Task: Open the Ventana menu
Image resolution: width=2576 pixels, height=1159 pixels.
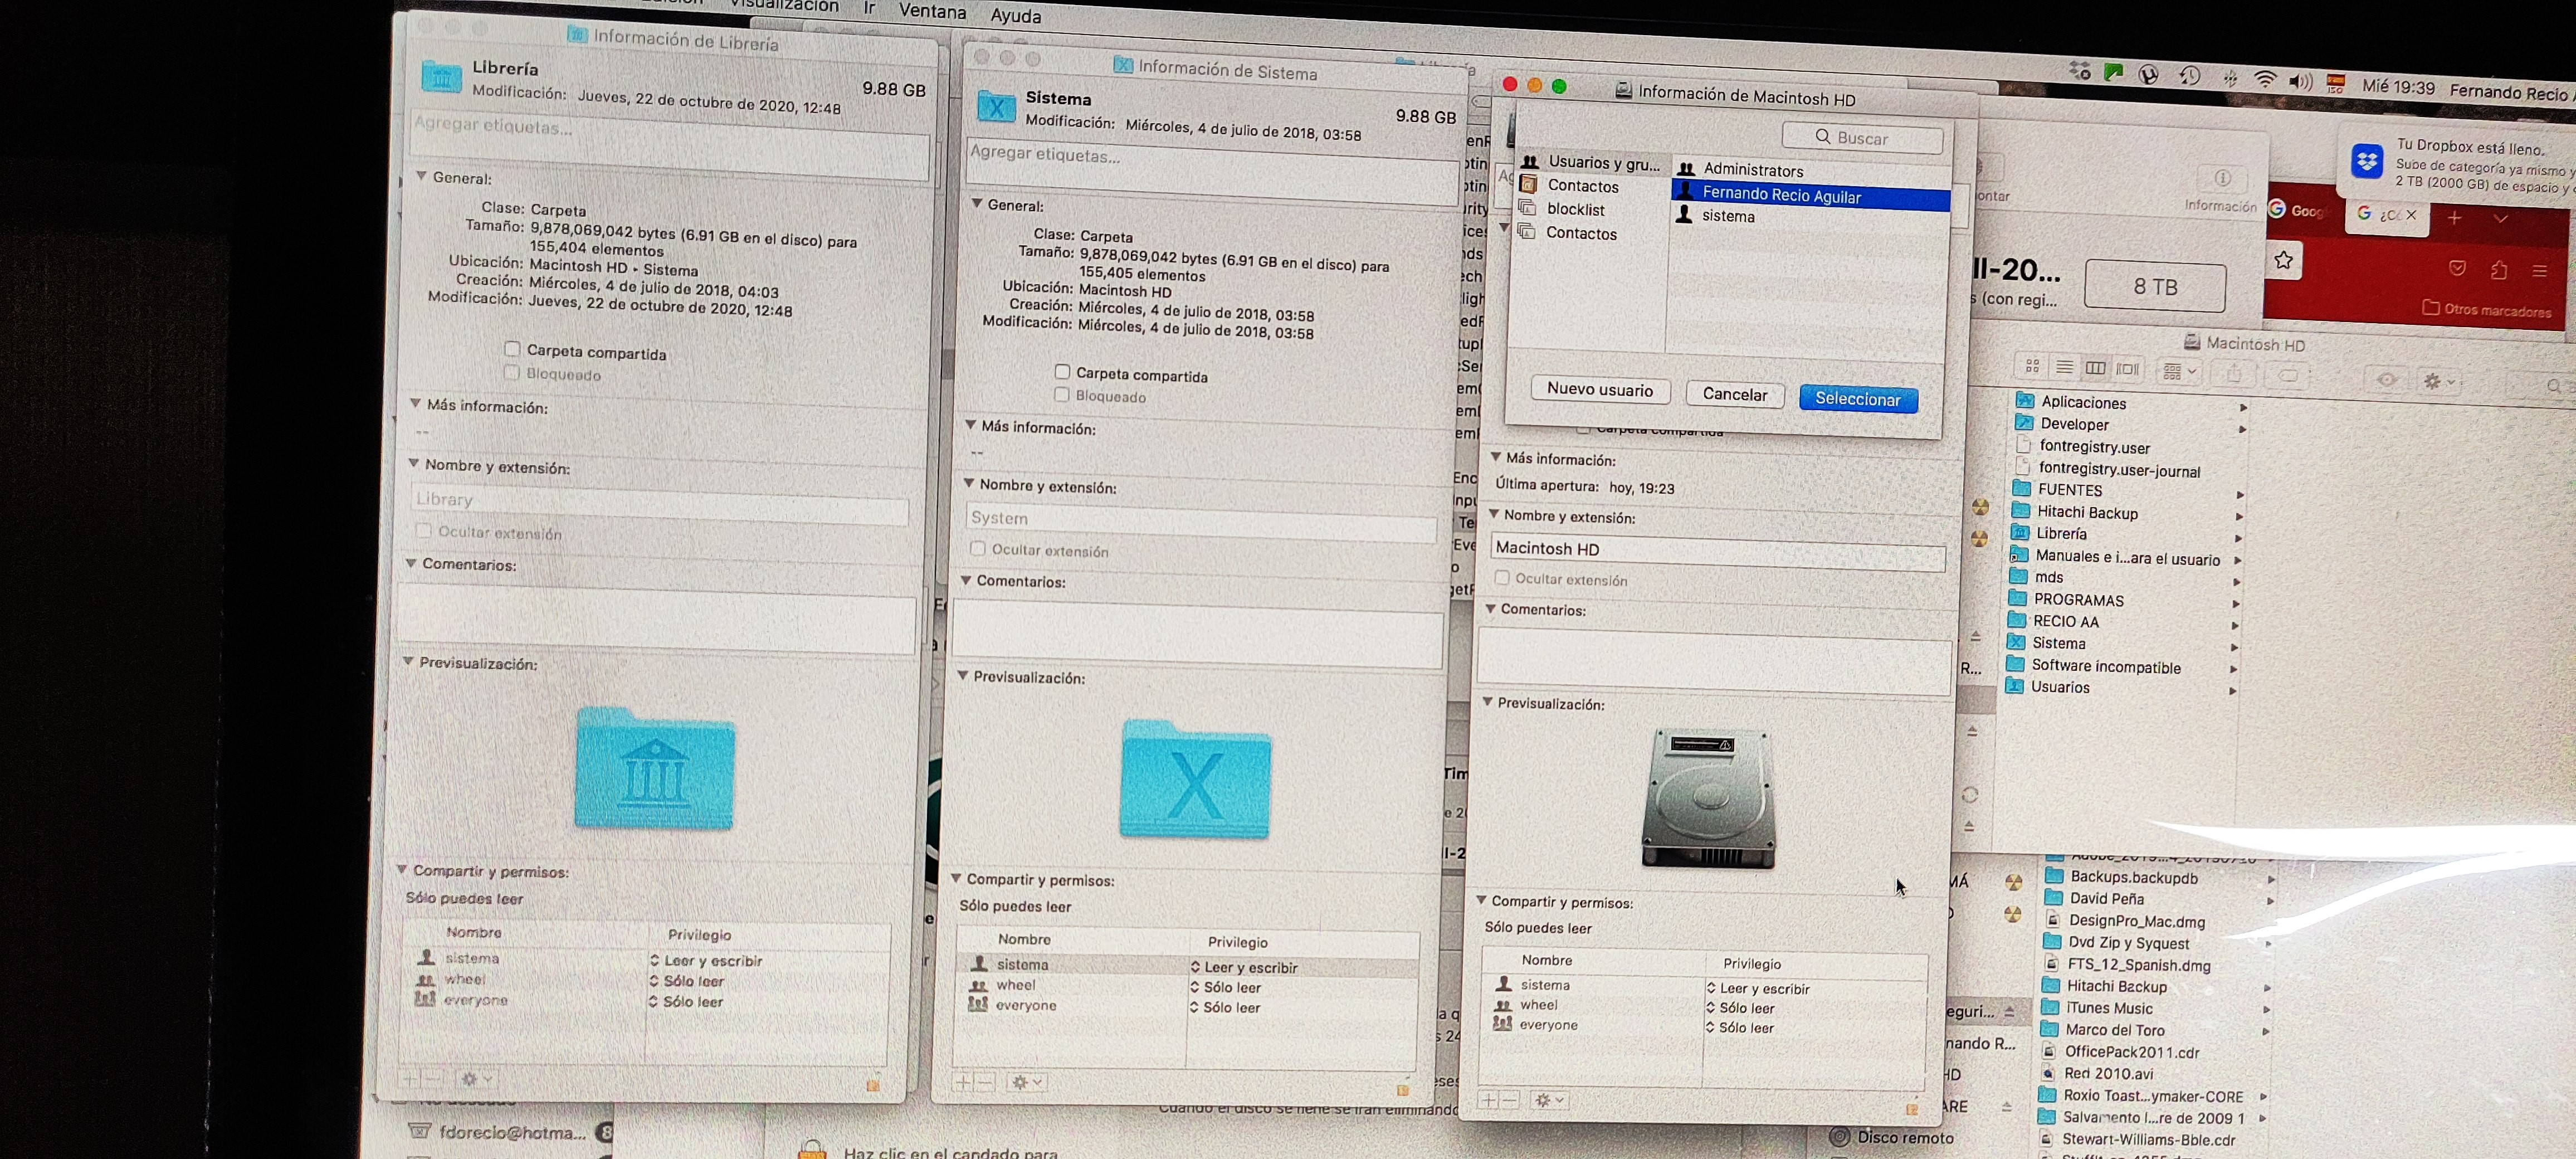Action: [x=931, y=11]
